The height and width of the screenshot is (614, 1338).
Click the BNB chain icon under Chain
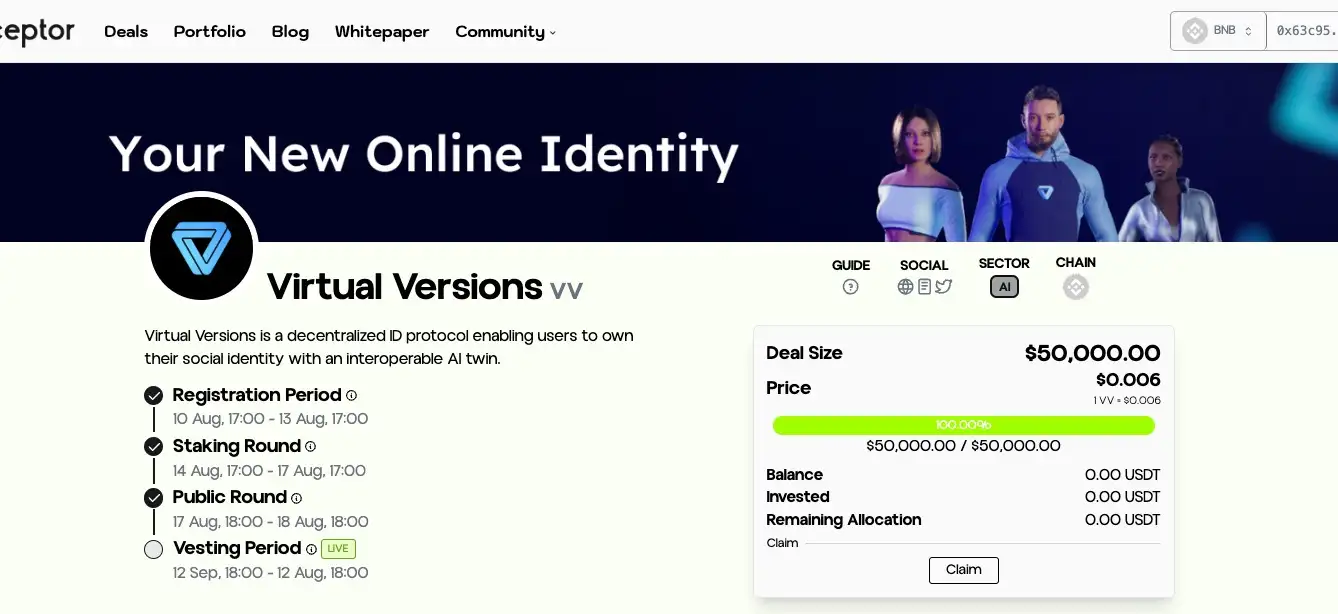[1076, 288]
